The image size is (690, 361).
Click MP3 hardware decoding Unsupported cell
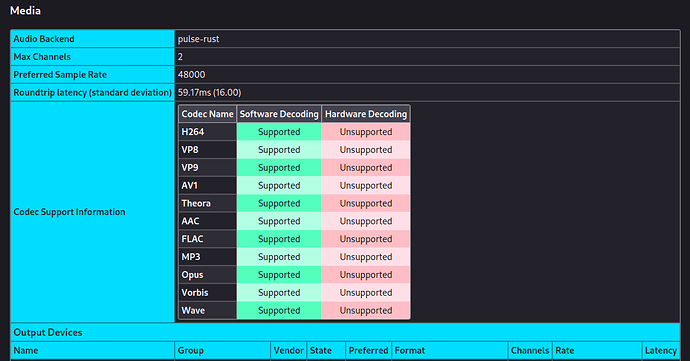pyautogui.click(x=366, y=257)
